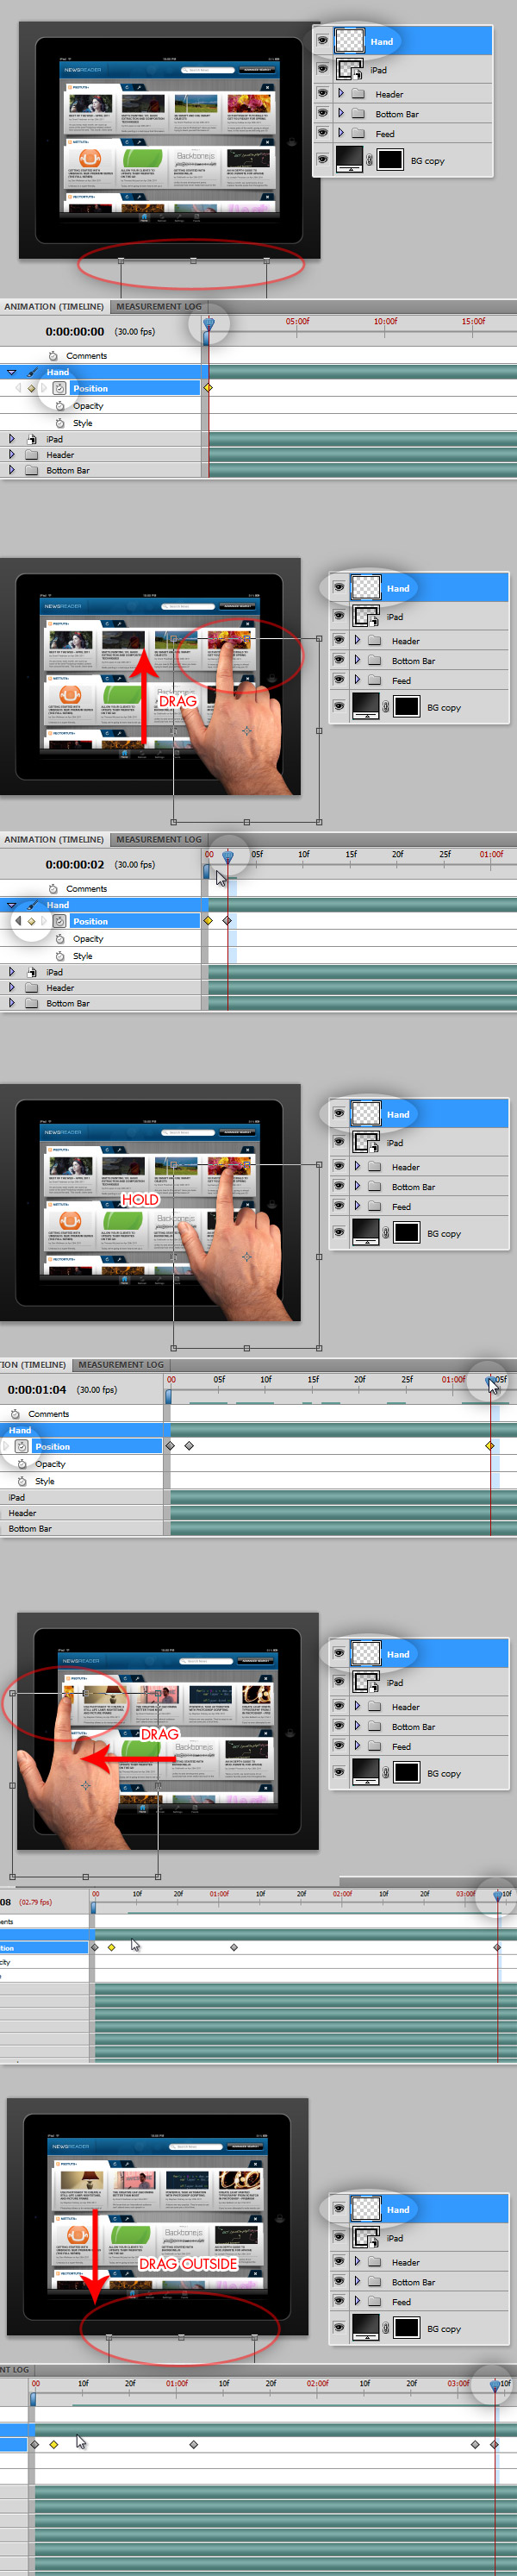Expand Header row in the 0:00:00:02 timeline
Viewport: 517px width, 2576px height.
click(12, 988)
